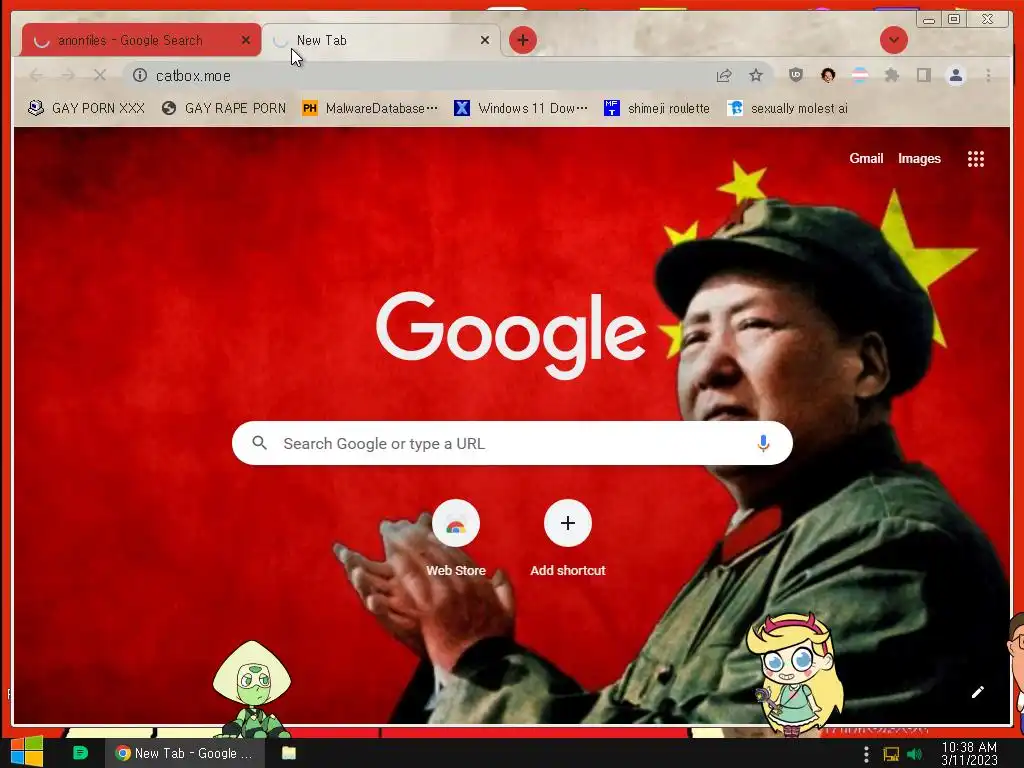
Task: Open the MalwareDatabase bookmark
Action: coord(370,108)
